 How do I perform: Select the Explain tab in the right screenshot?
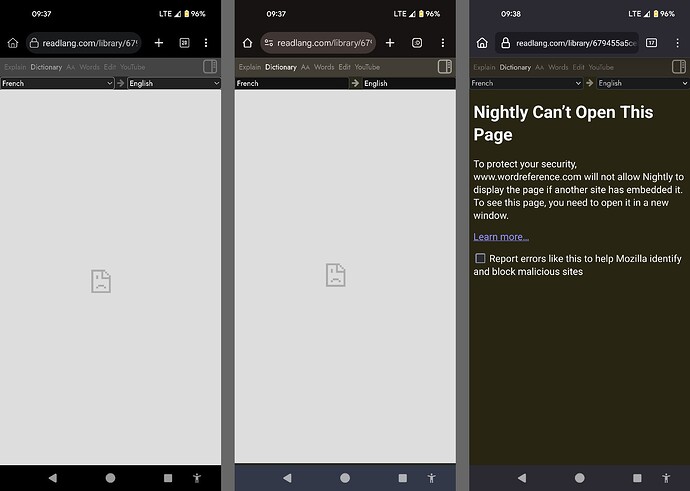(484, 67)
